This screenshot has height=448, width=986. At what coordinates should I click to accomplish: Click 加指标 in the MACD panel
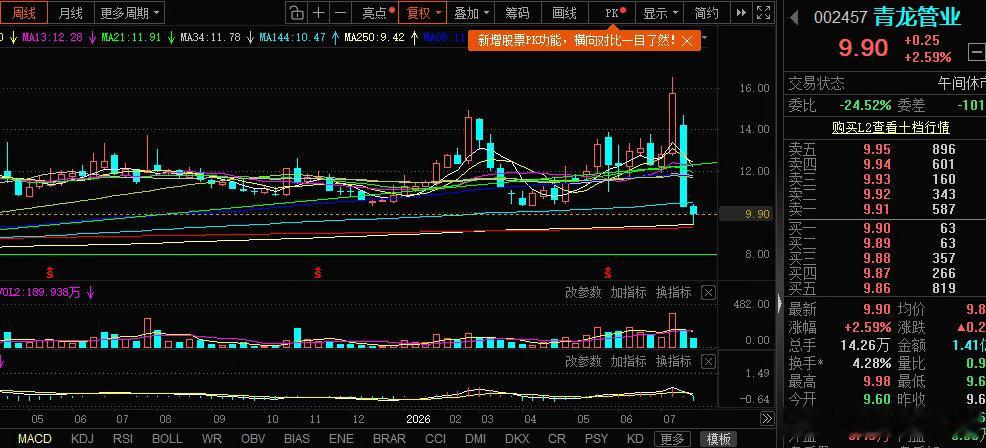(x=628, y=362)
